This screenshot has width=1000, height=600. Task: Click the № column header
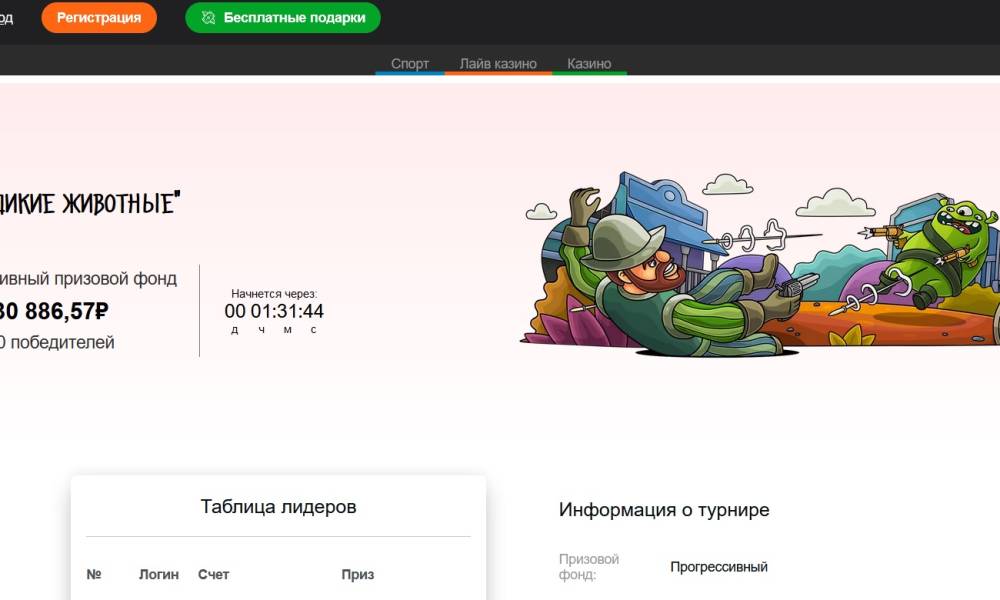(94, 574)
